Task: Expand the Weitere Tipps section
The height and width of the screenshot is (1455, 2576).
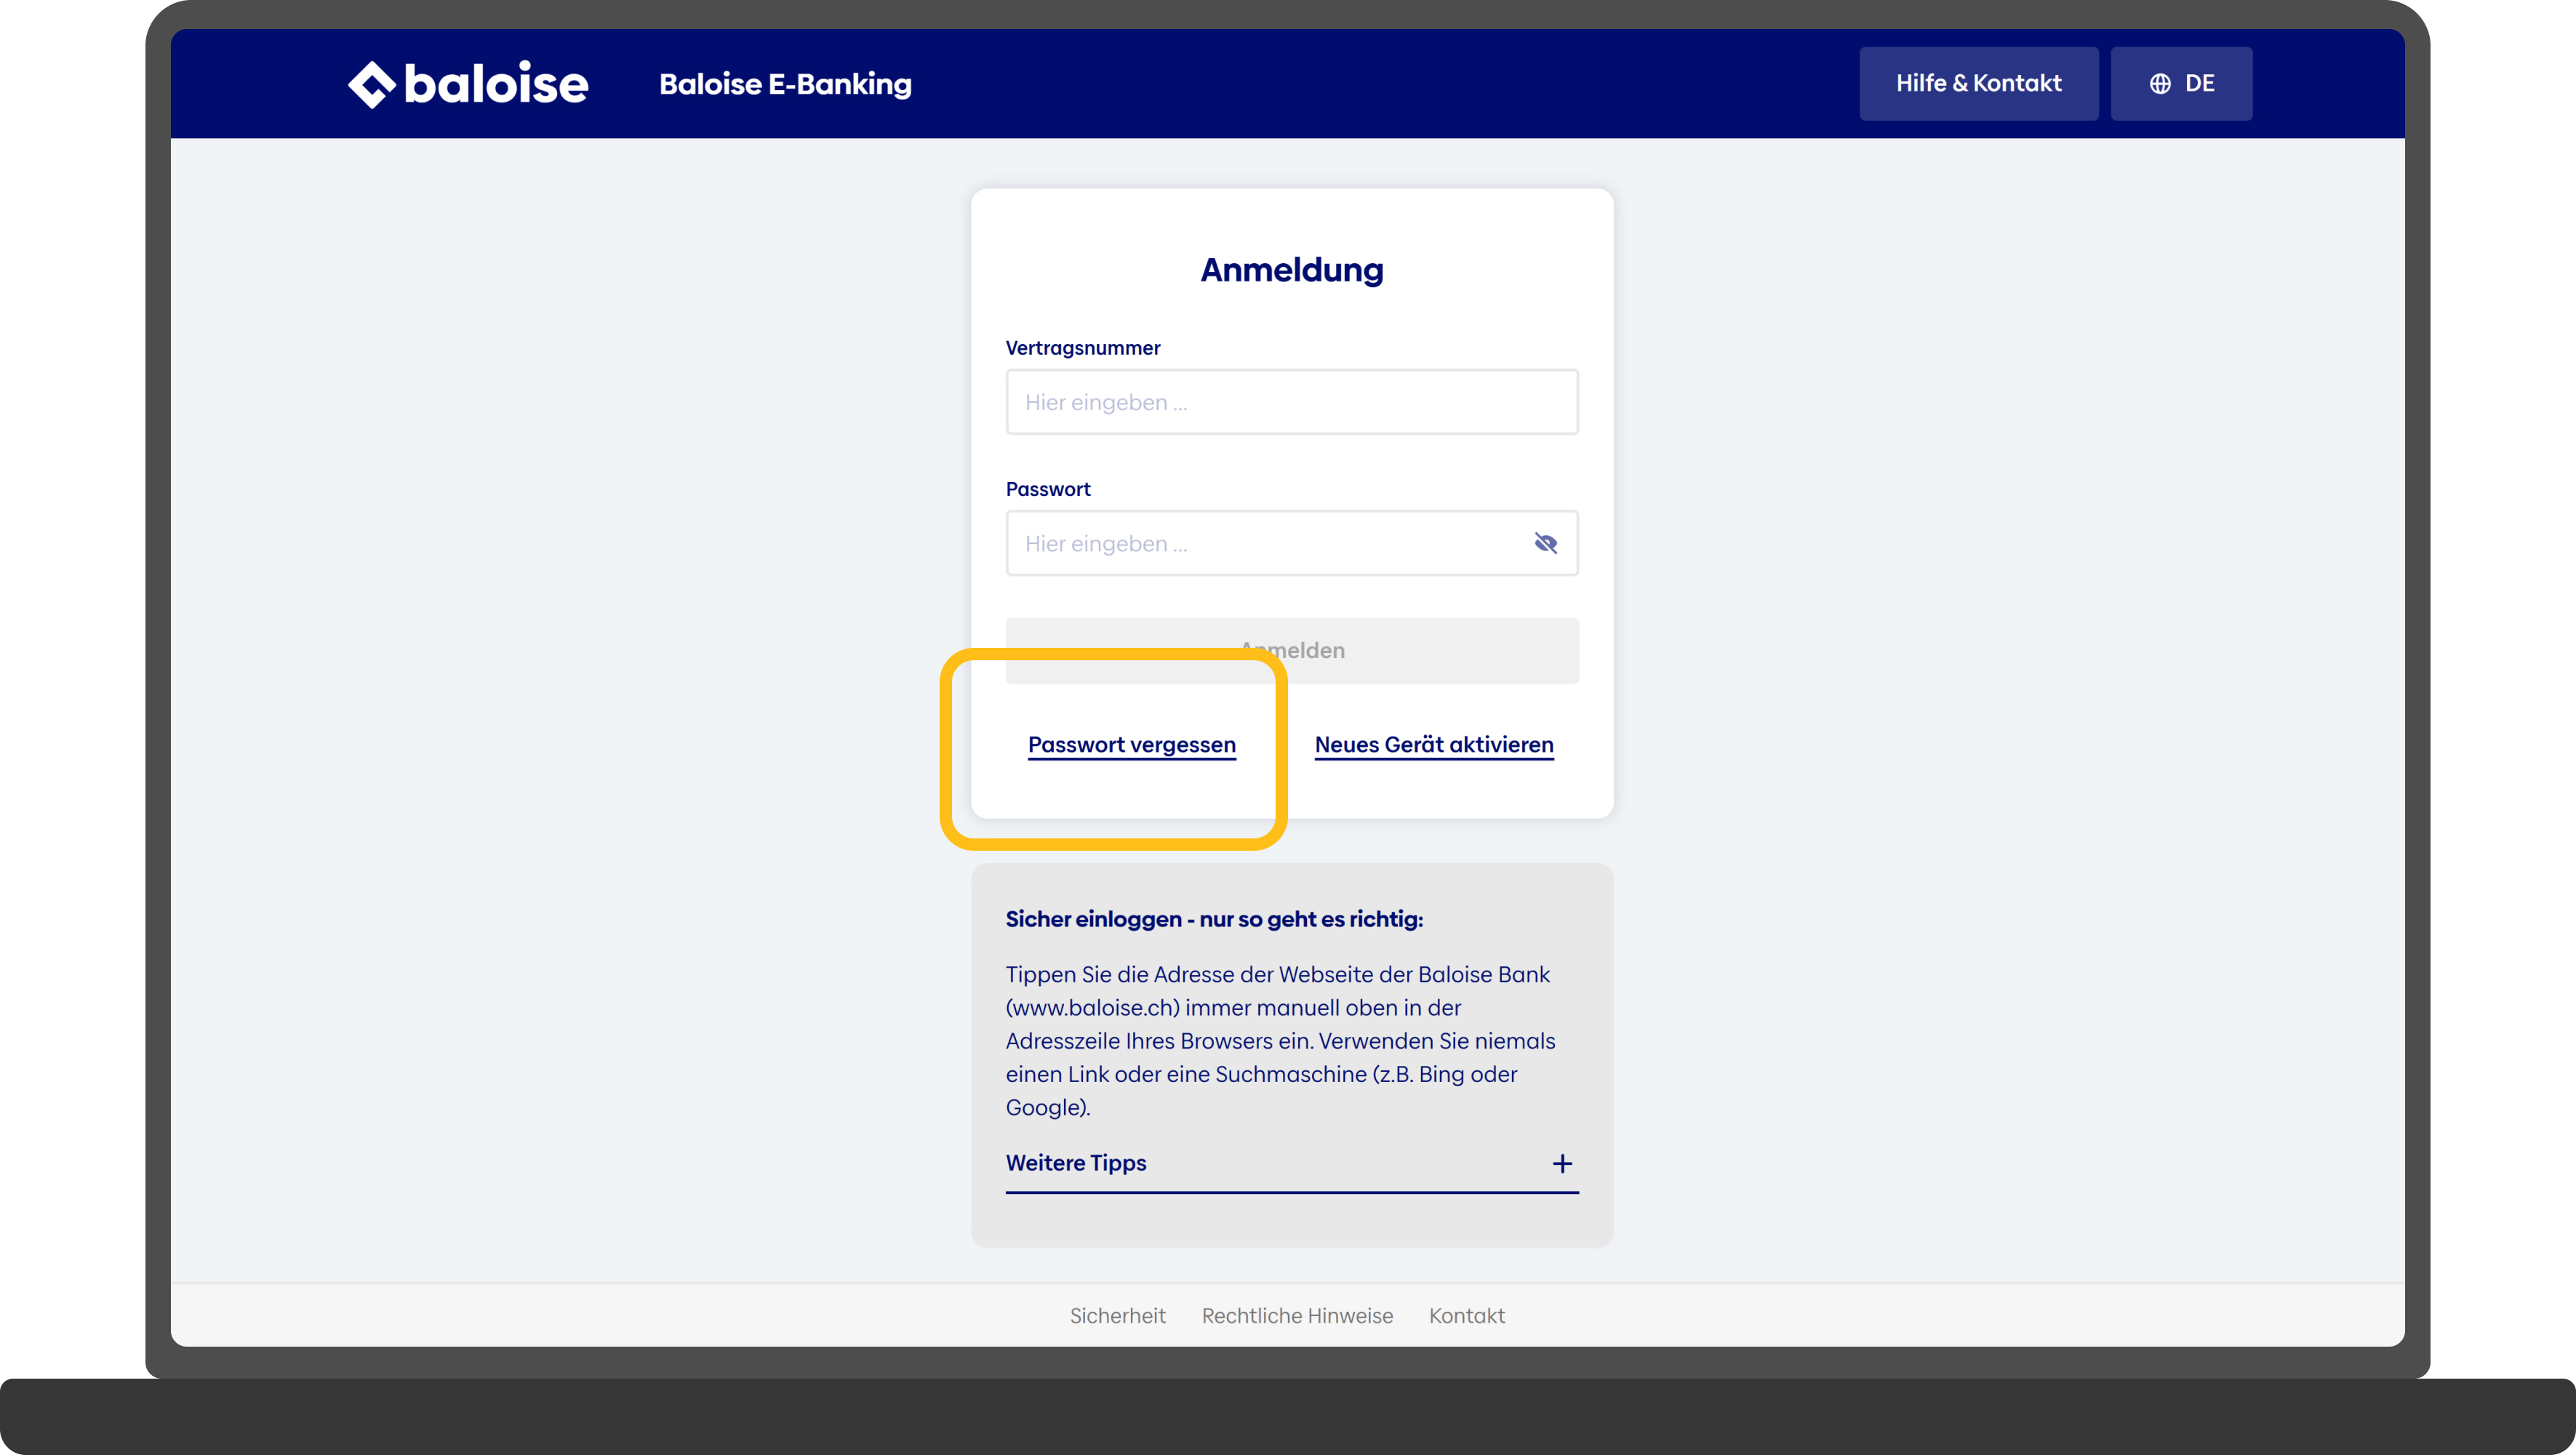Action: pos(1292,1163)
